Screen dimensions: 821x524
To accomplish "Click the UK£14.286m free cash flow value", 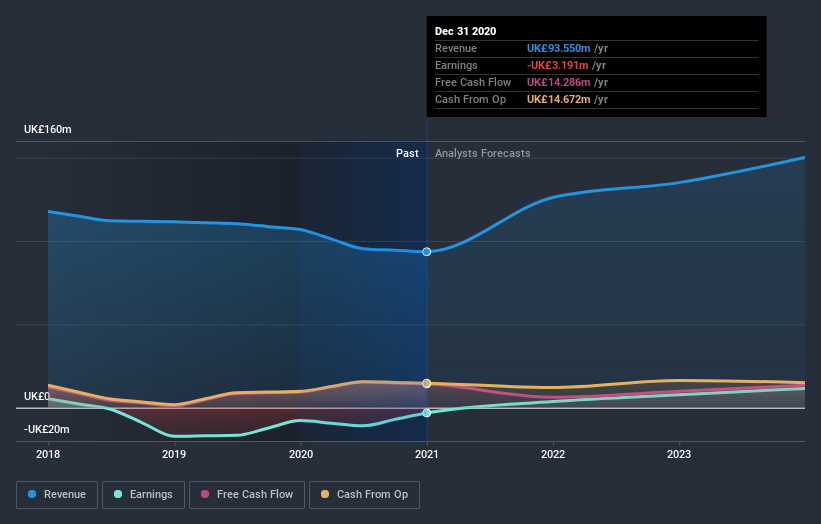I will click(x=559, y=82).
